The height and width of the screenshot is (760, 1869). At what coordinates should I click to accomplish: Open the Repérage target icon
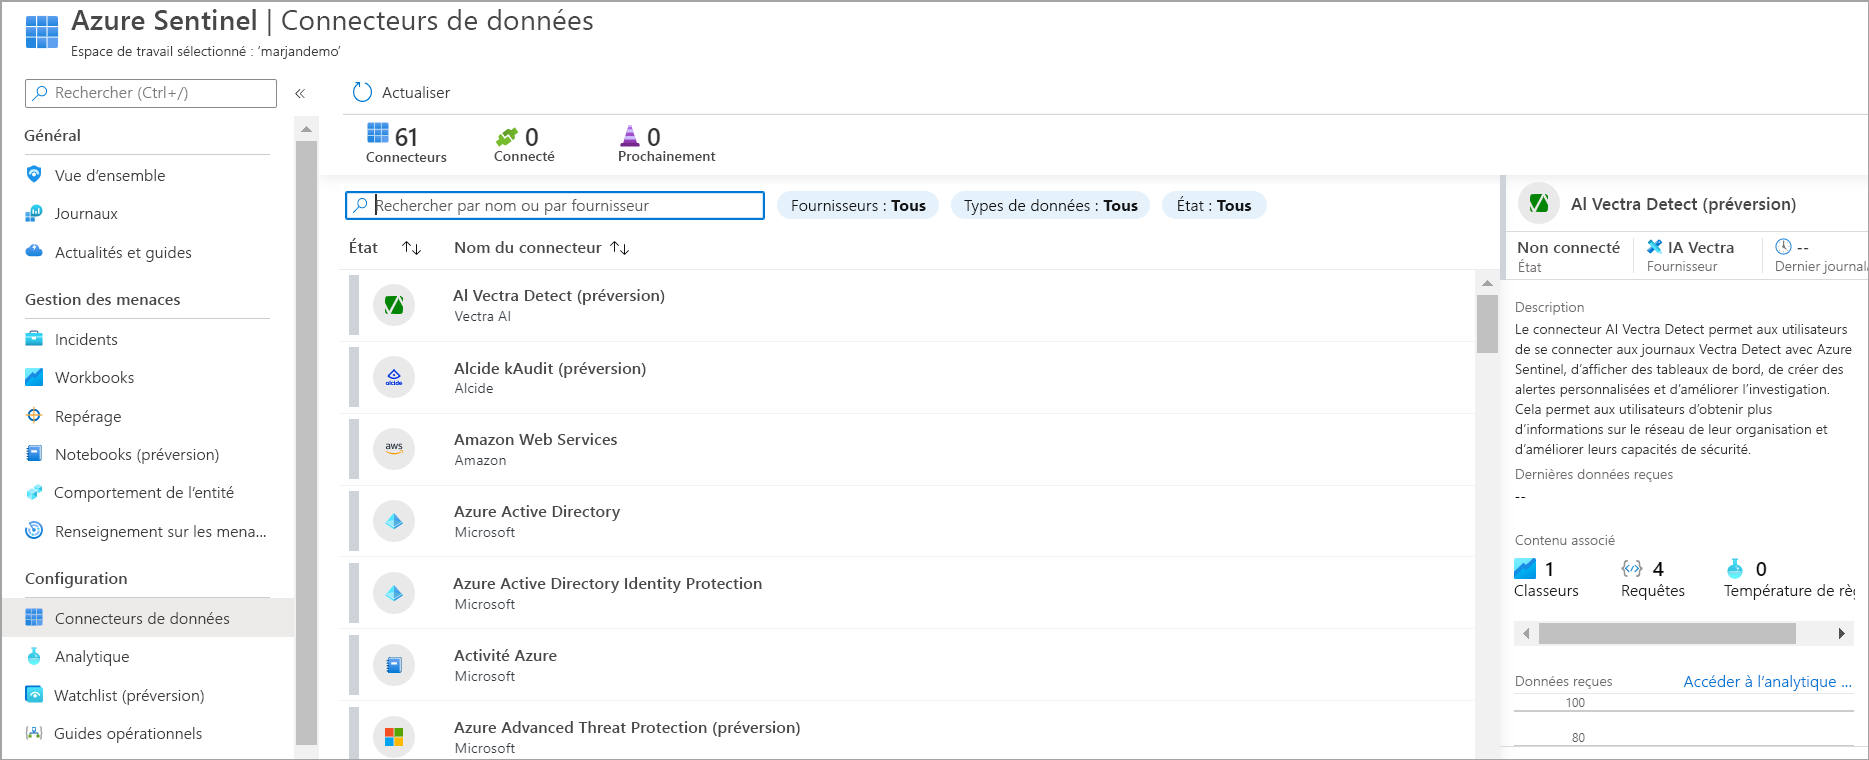pos(34,415)
